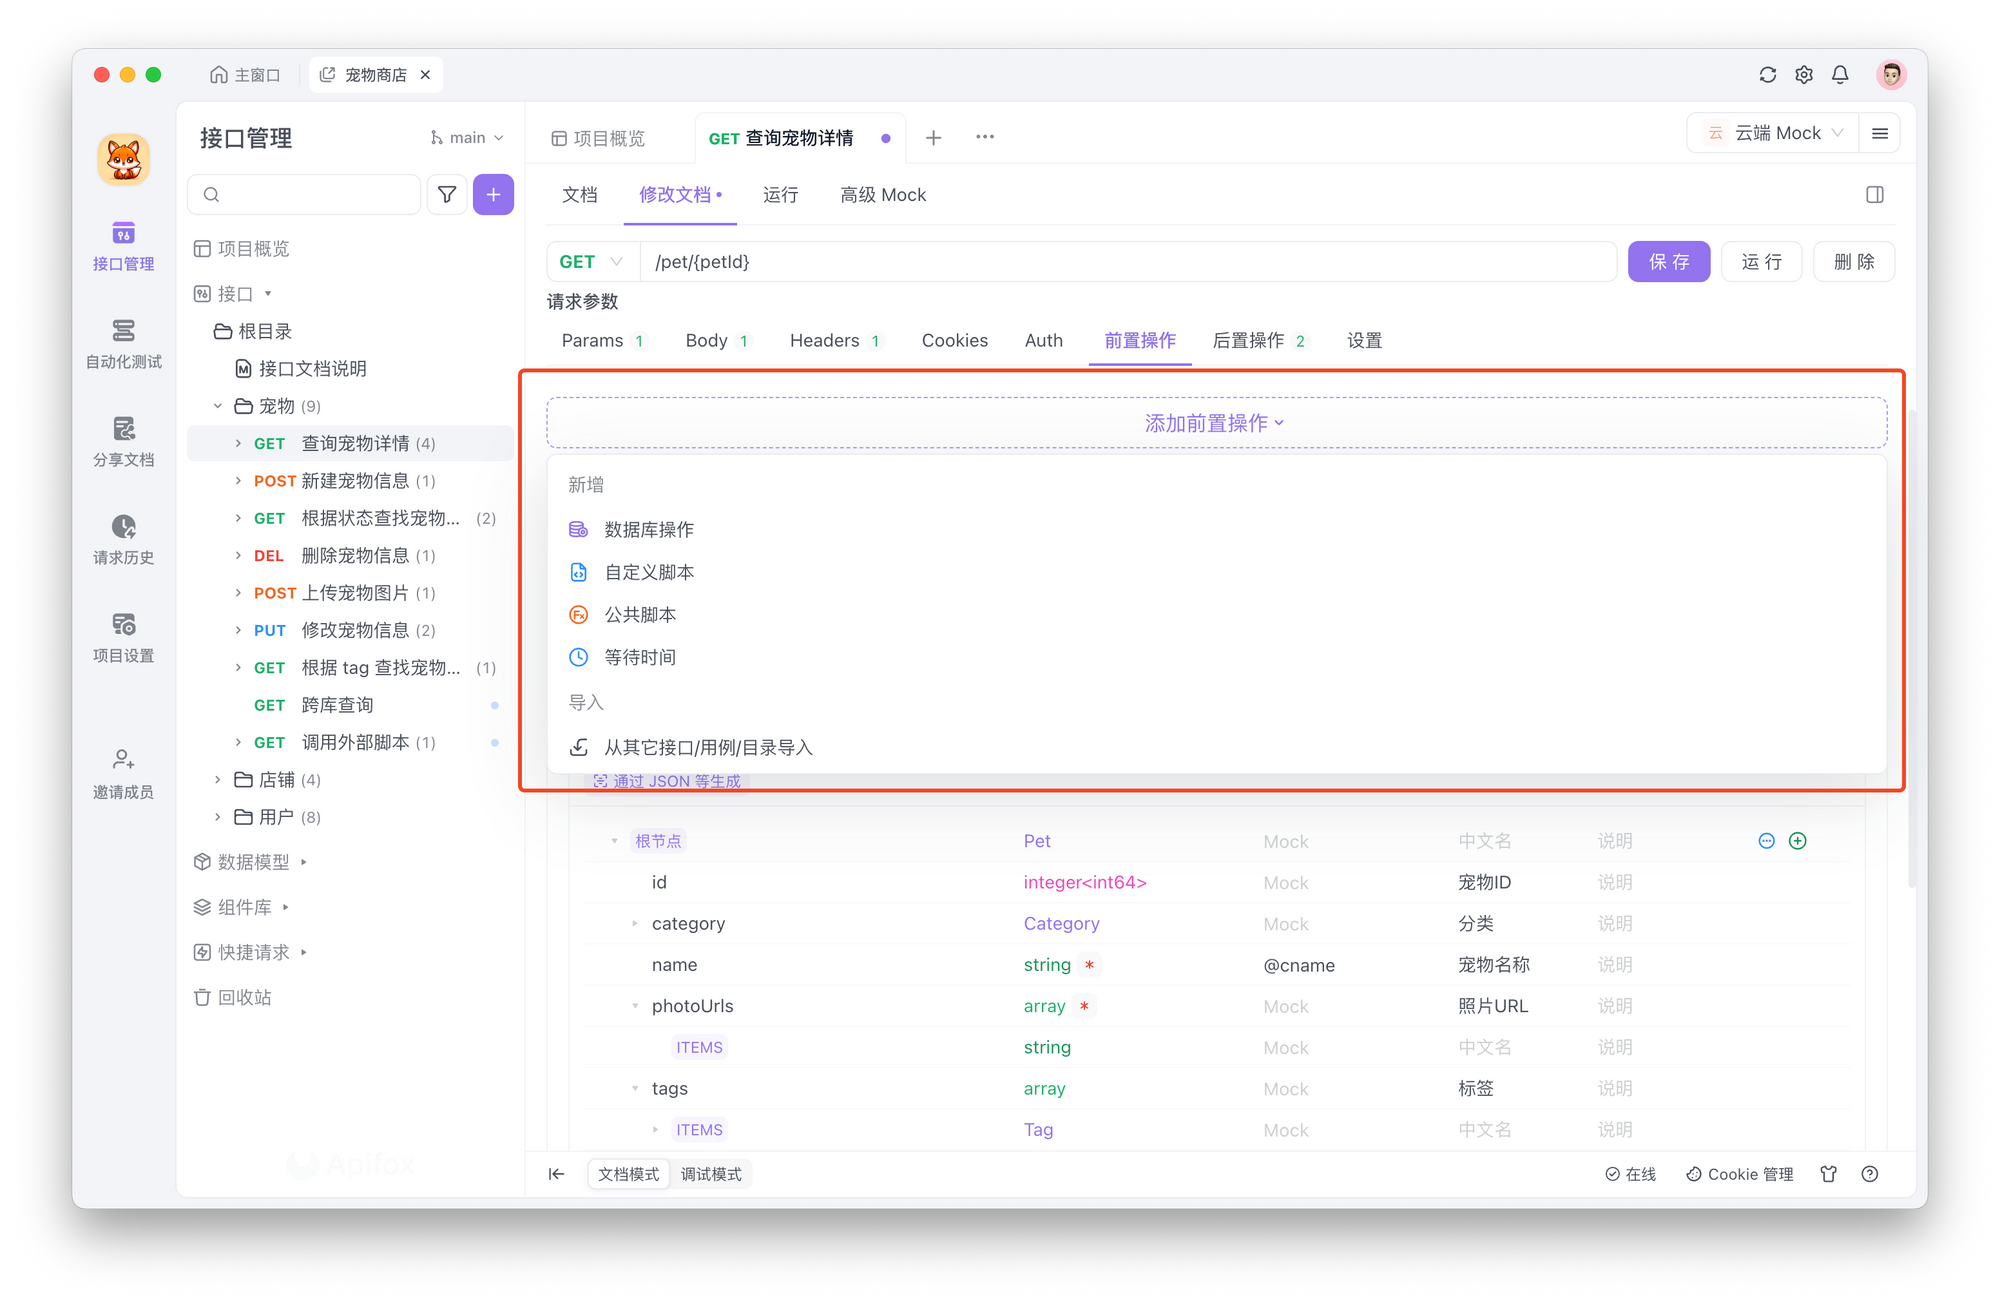Click the 运行 button beside 保存

(1761, 262)
